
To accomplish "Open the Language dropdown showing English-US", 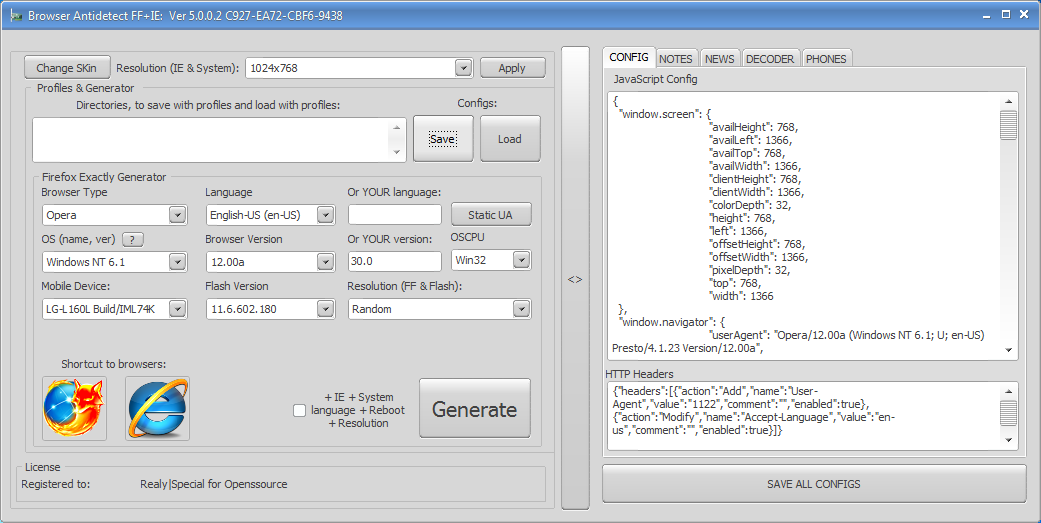I will pos(325,215).
